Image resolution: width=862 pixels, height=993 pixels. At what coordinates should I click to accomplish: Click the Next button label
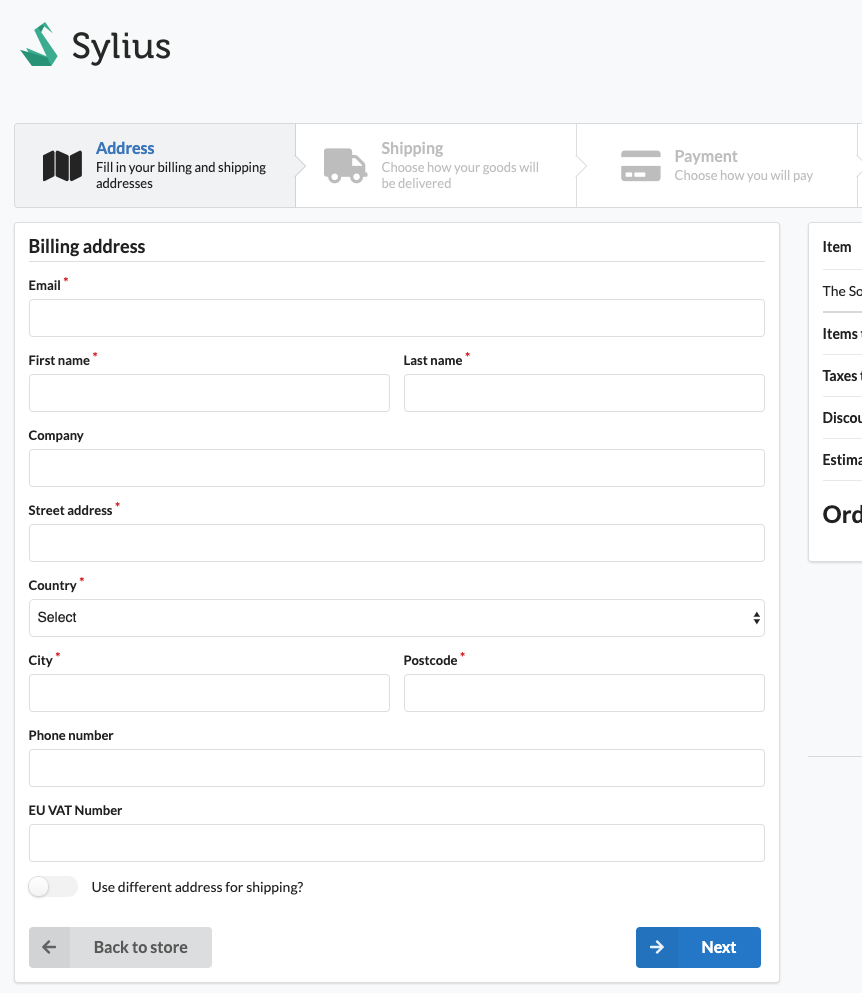point(718,947)
